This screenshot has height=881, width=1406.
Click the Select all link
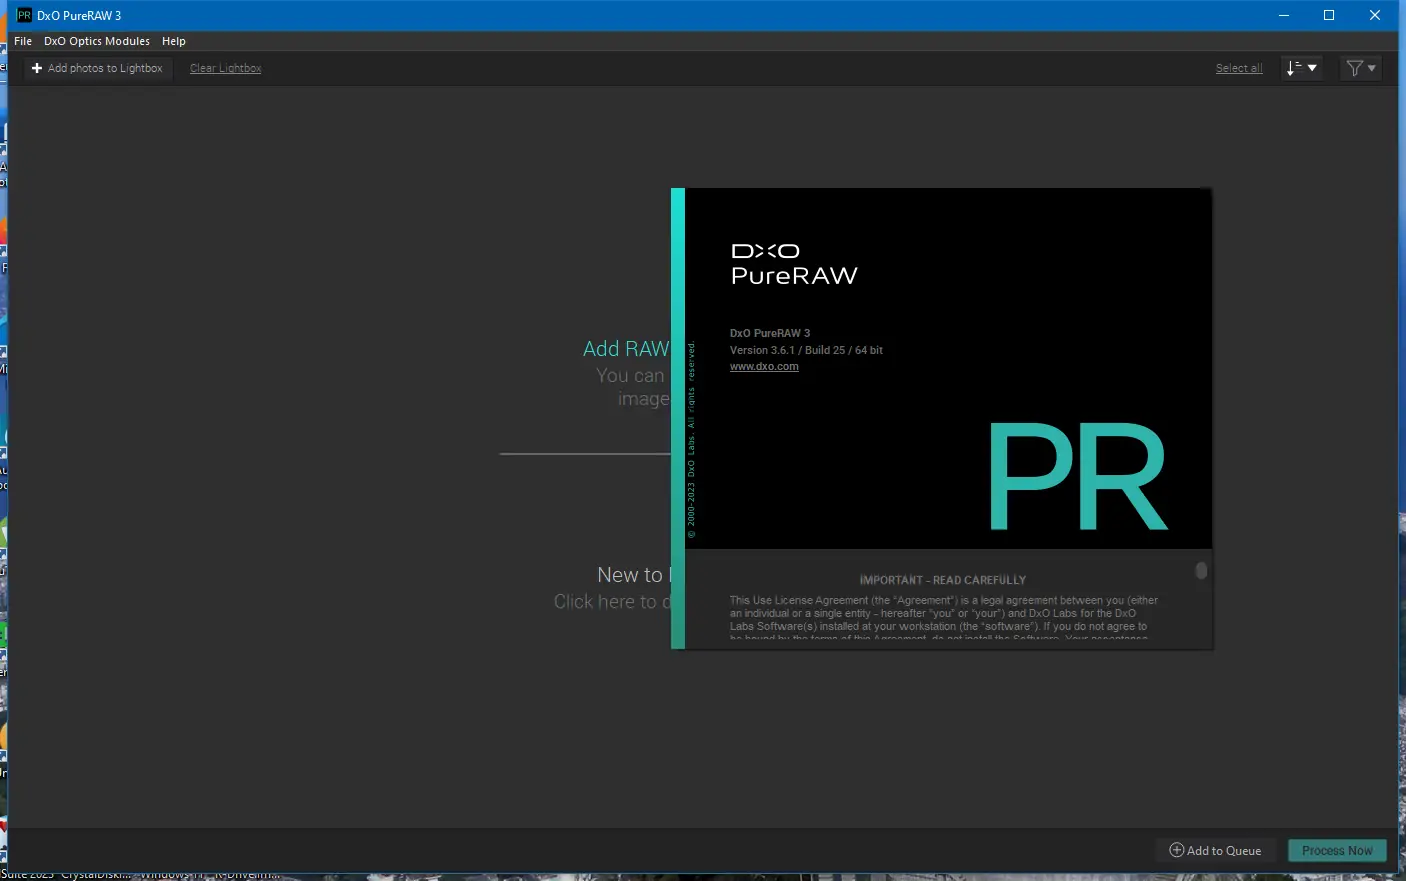pyautogui.click(x=1239, y=68)
